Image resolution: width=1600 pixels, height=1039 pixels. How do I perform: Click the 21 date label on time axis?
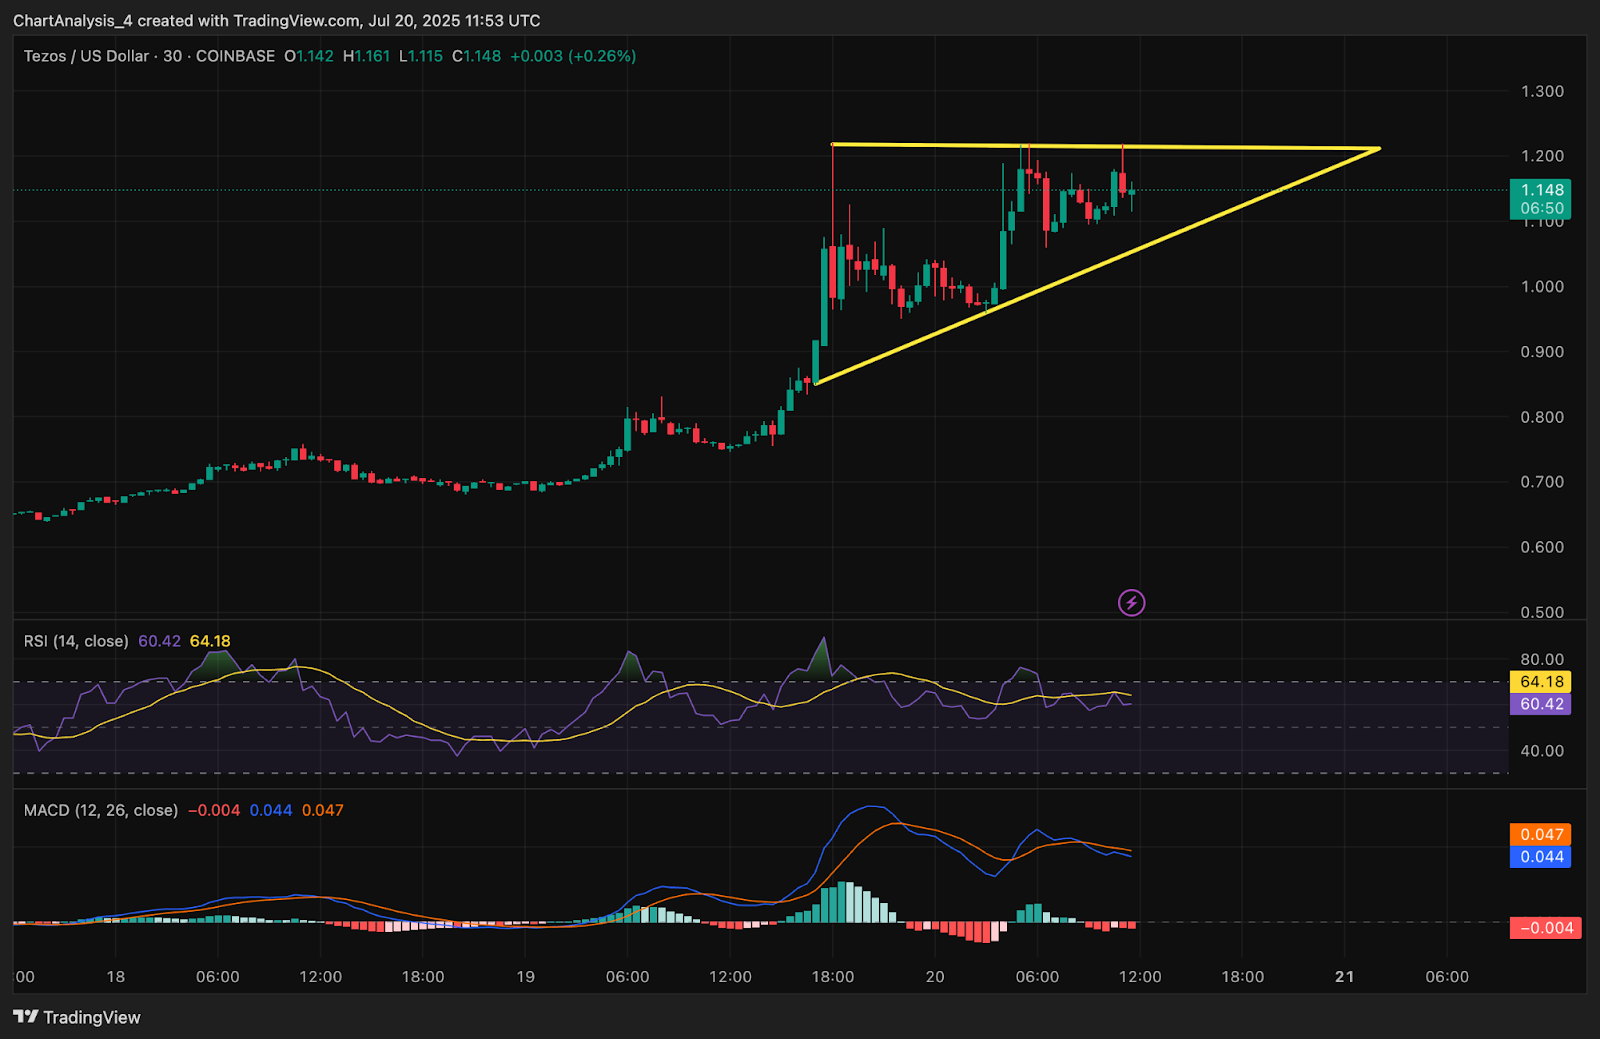tap(1345, 976)
